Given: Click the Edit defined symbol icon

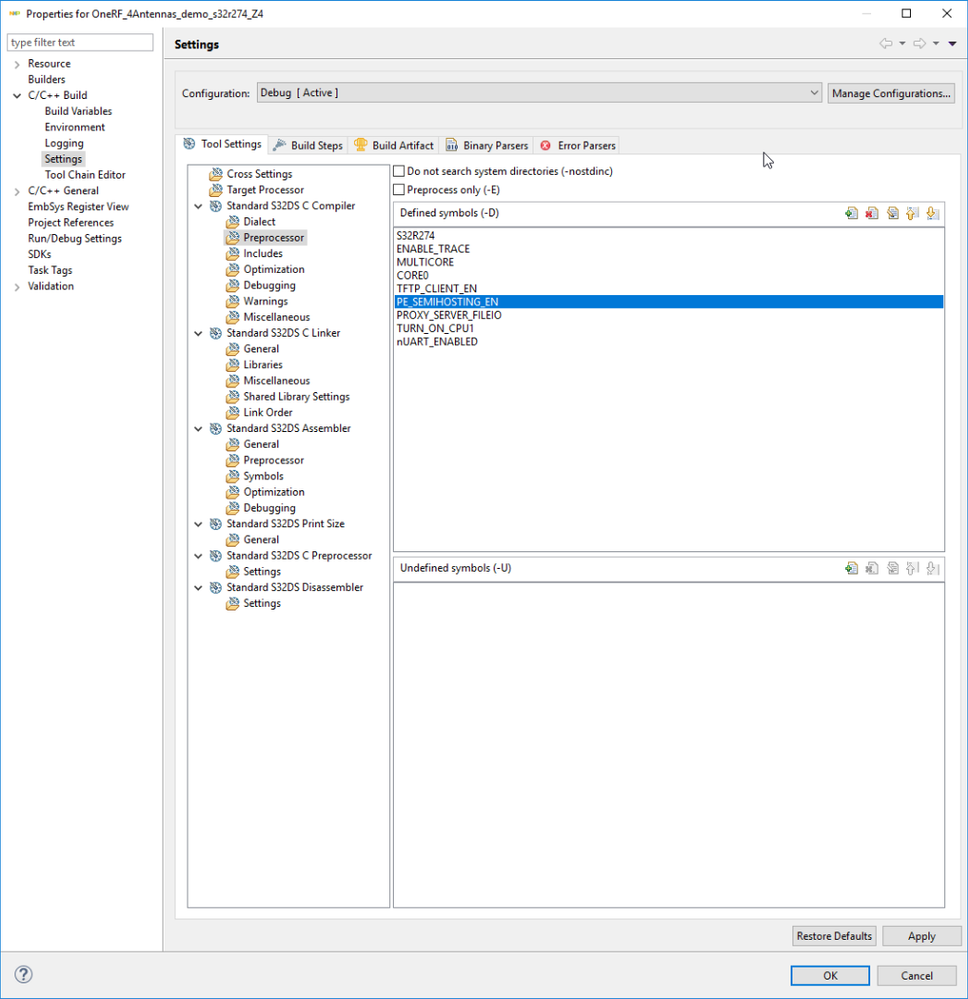Looking at the screenshot, I should pyautogui.click(x=892, y=213).
